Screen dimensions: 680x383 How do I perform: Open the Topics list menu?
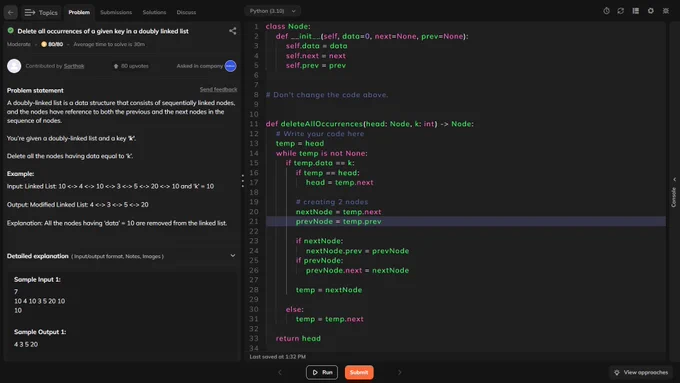(x=41, y=12)
